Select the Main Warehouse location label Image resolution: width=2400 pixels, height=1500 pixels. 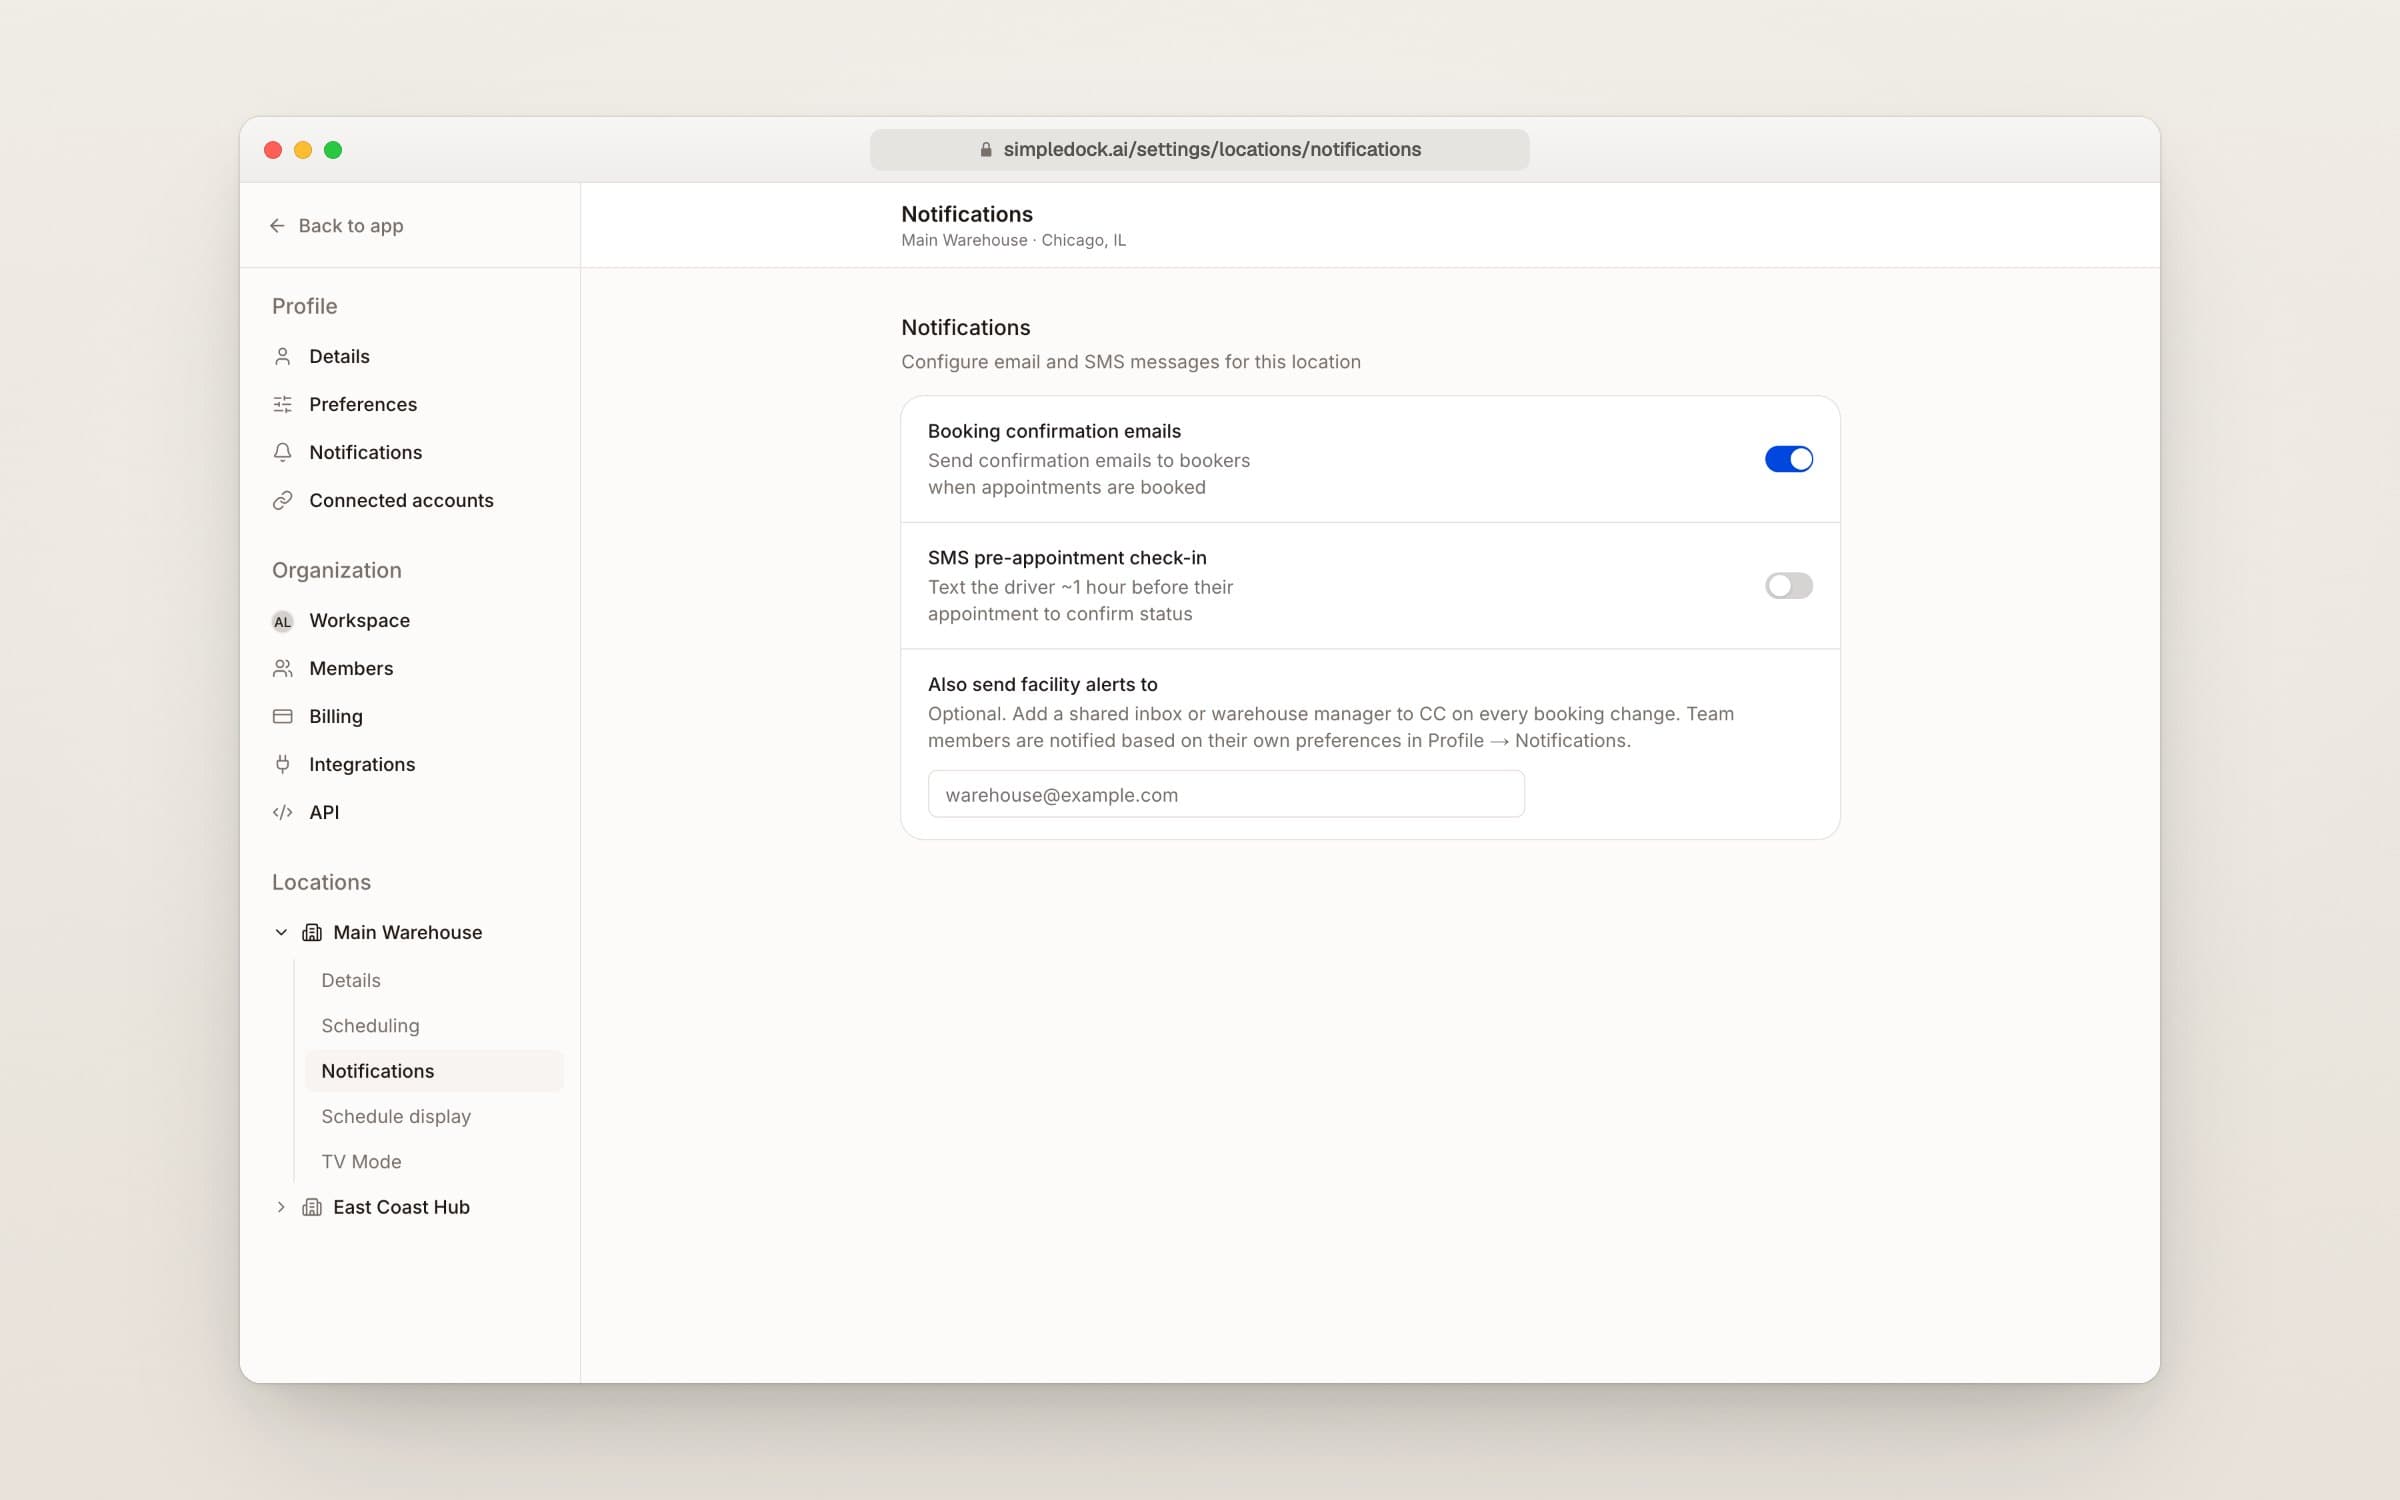407,932
